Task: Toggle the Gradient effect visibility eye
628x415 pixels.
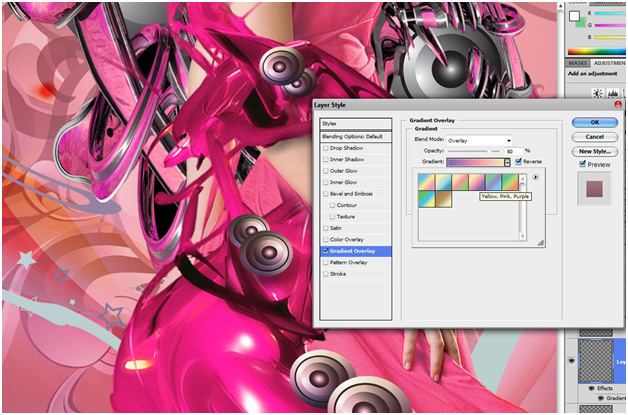Action: pyautogui.click(x=601, y=398)
